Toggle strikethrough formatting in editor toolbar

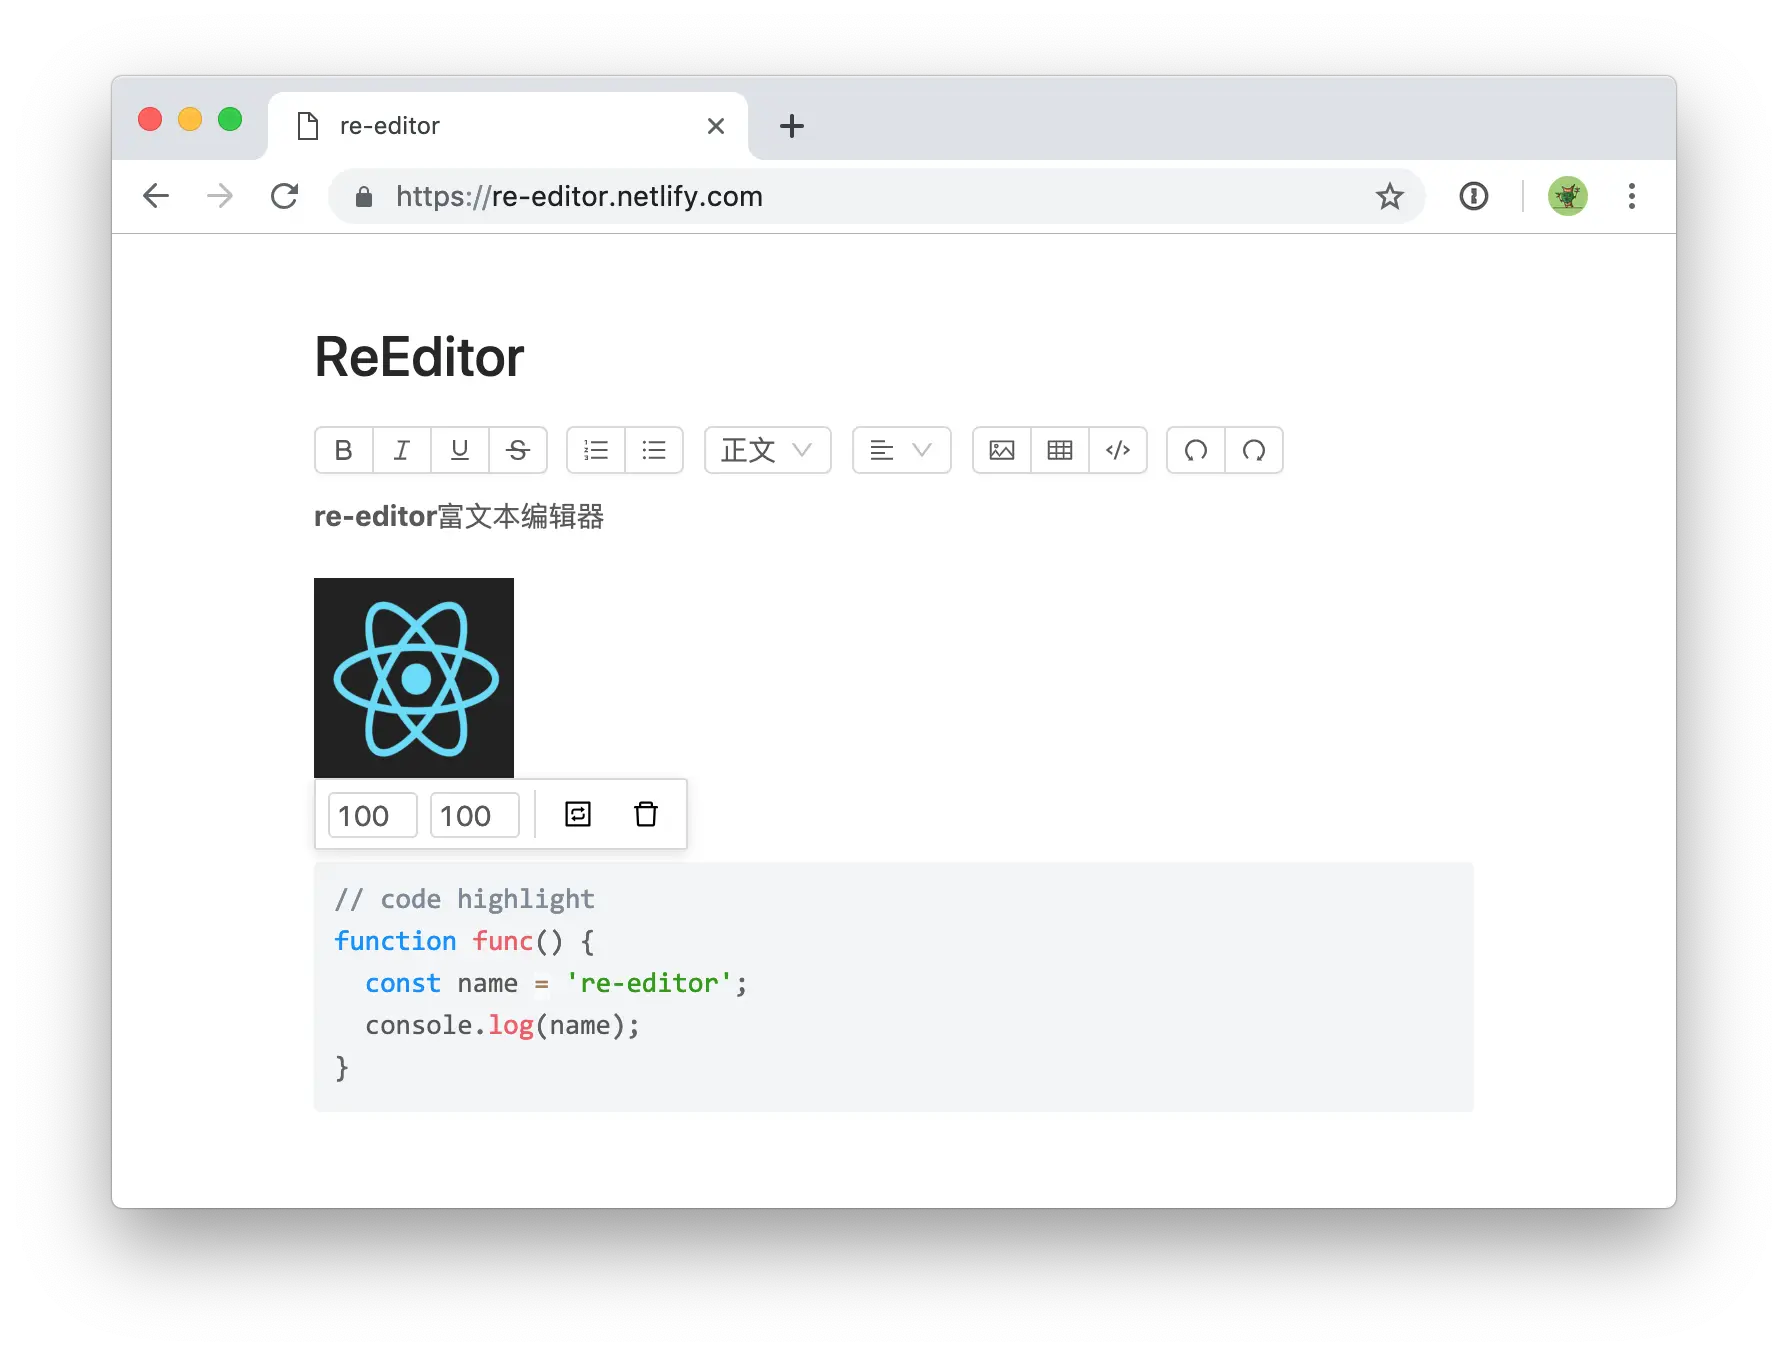point(518,450)
